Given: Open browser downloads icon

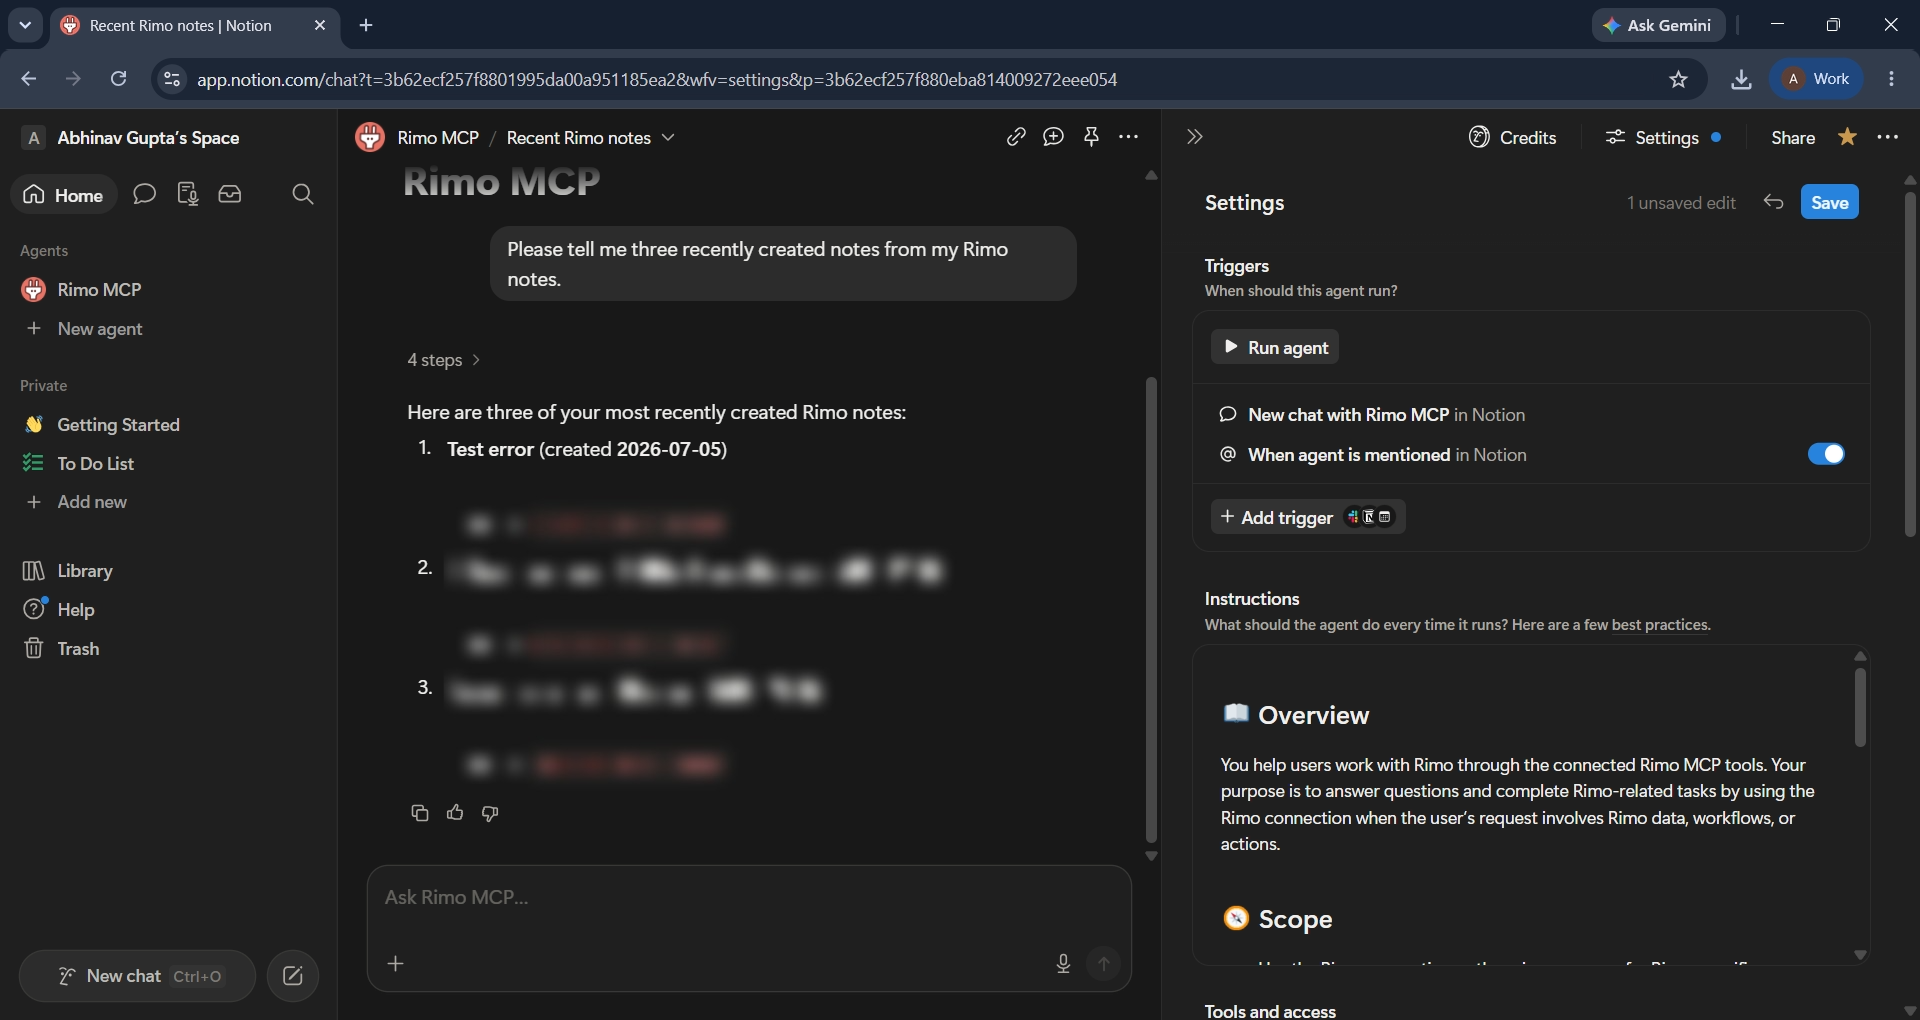Looking at the screenshot, I should click(1741, 79).
